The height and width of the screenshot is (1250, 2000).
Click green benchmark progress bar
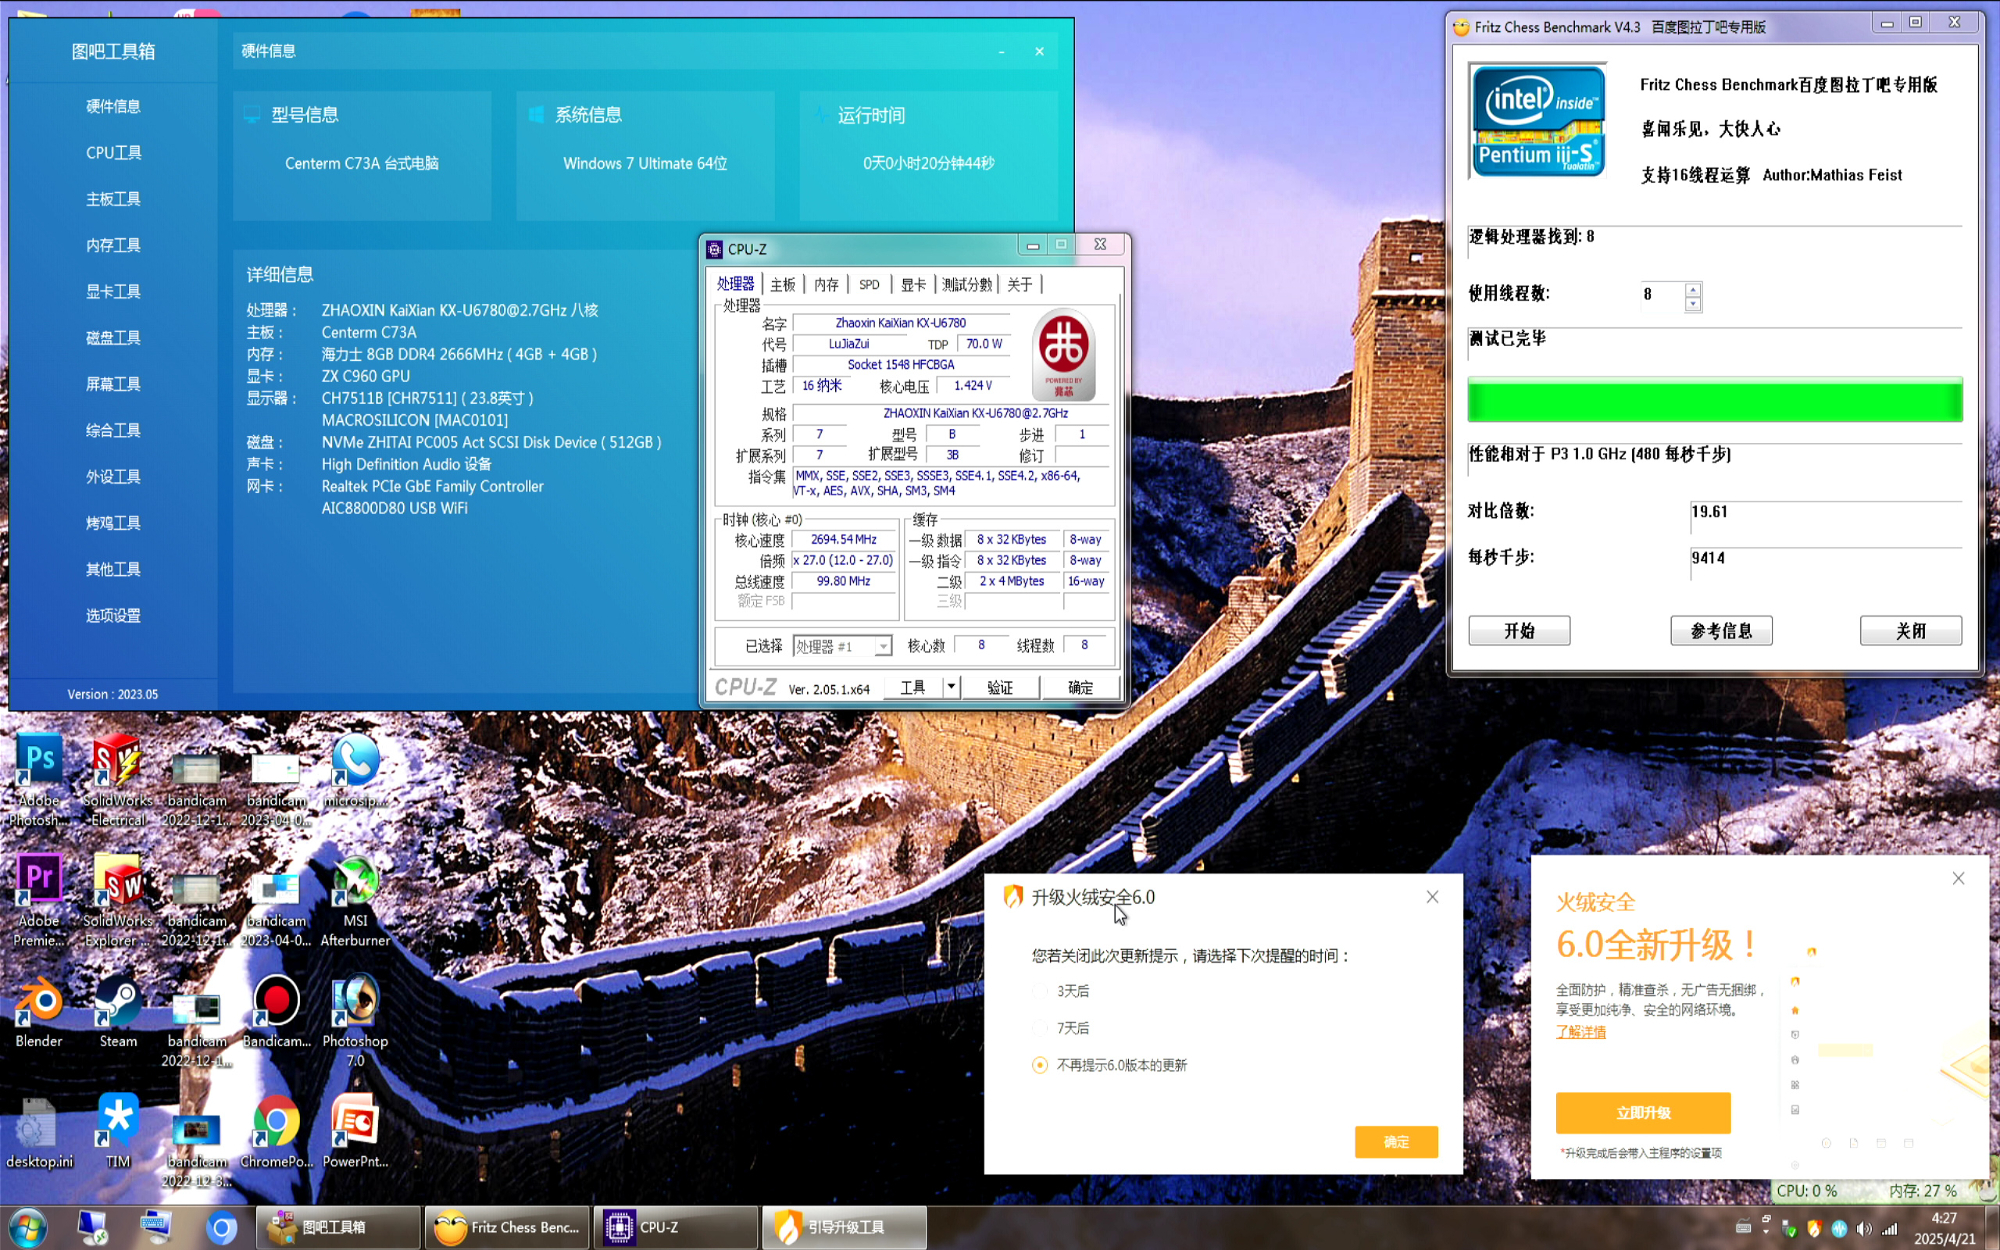click(x=1715, y=400)
